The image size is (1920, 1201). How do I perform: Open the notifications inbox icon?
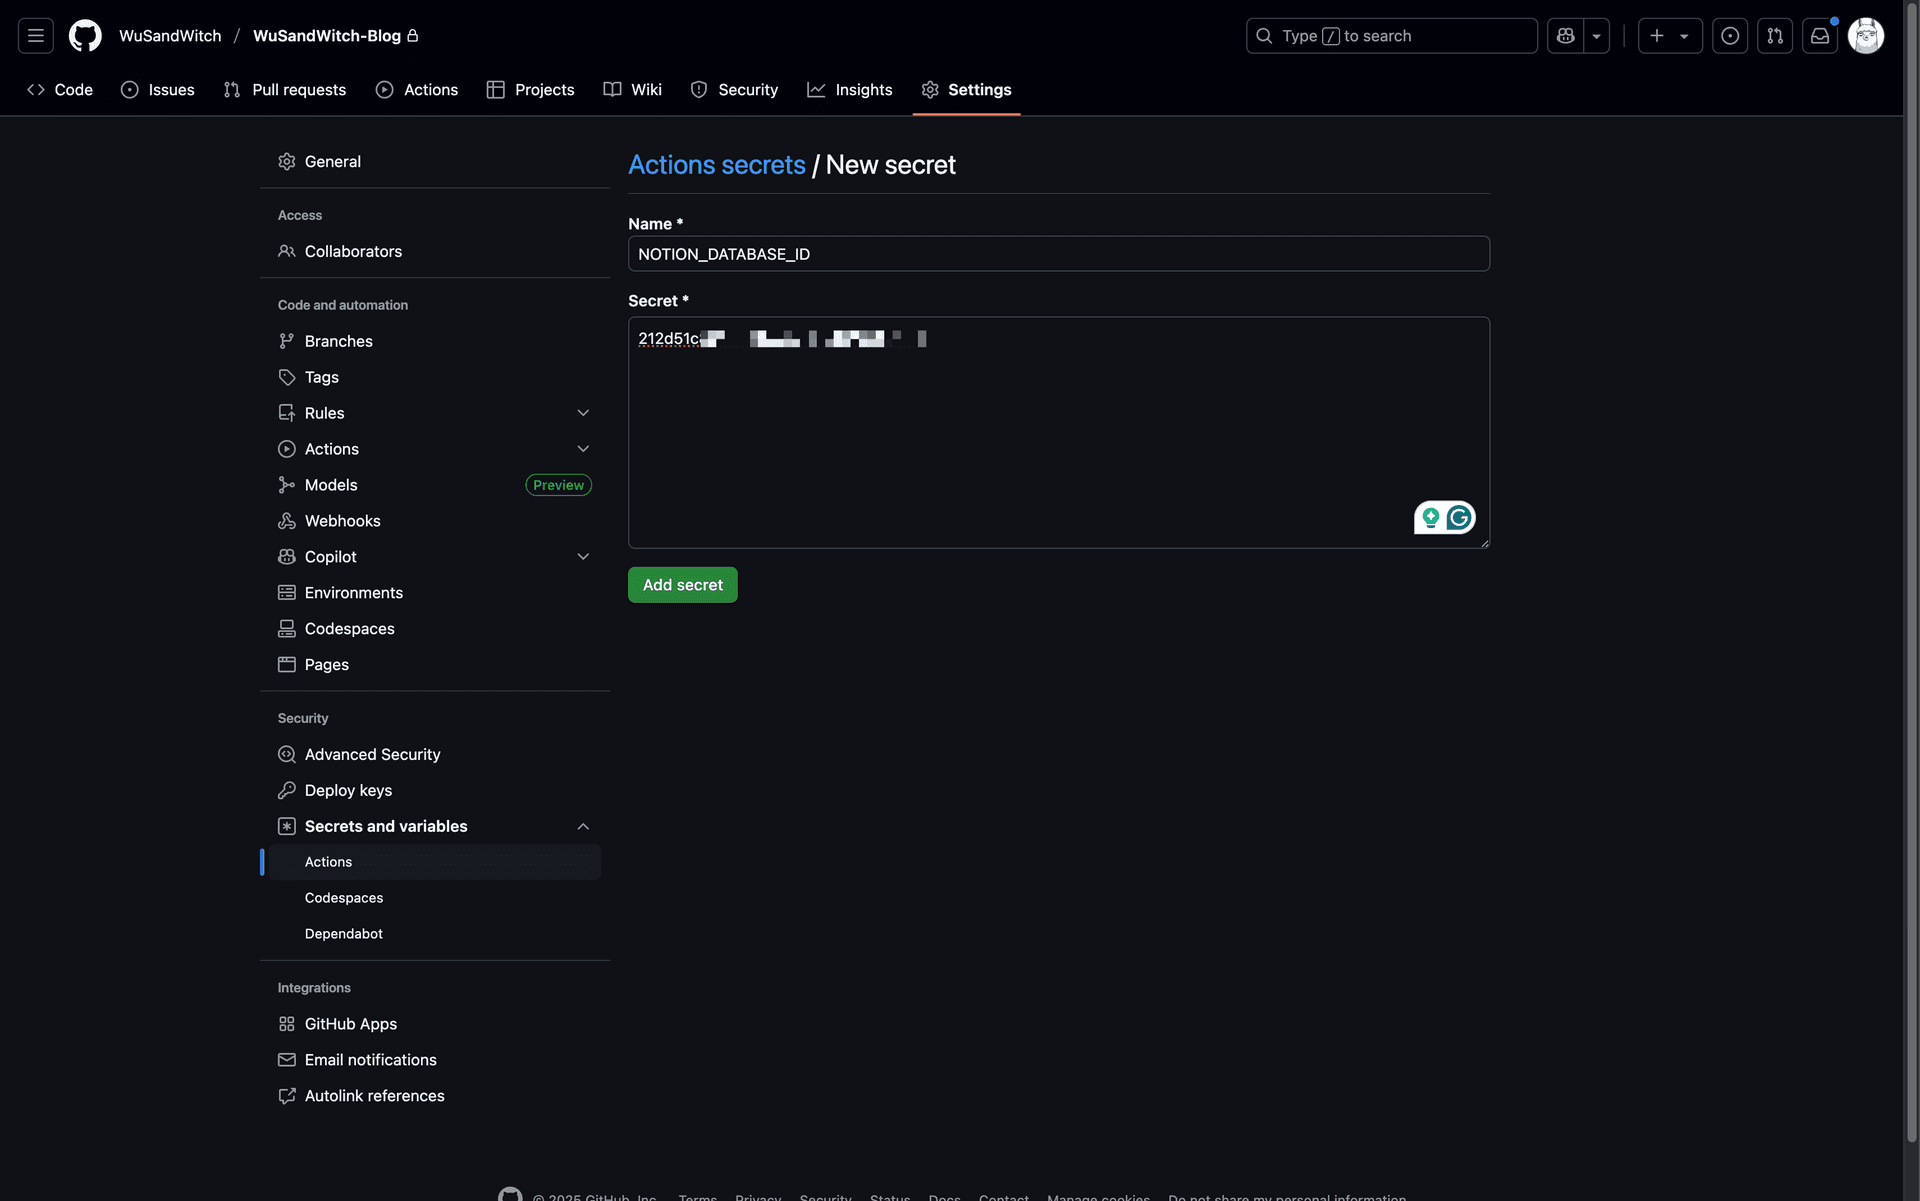tap(1820, 36)
